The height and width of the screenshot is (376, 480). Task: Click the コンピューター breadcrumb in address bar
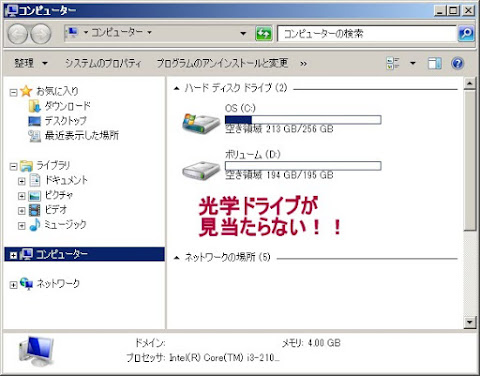coord(117,33)
